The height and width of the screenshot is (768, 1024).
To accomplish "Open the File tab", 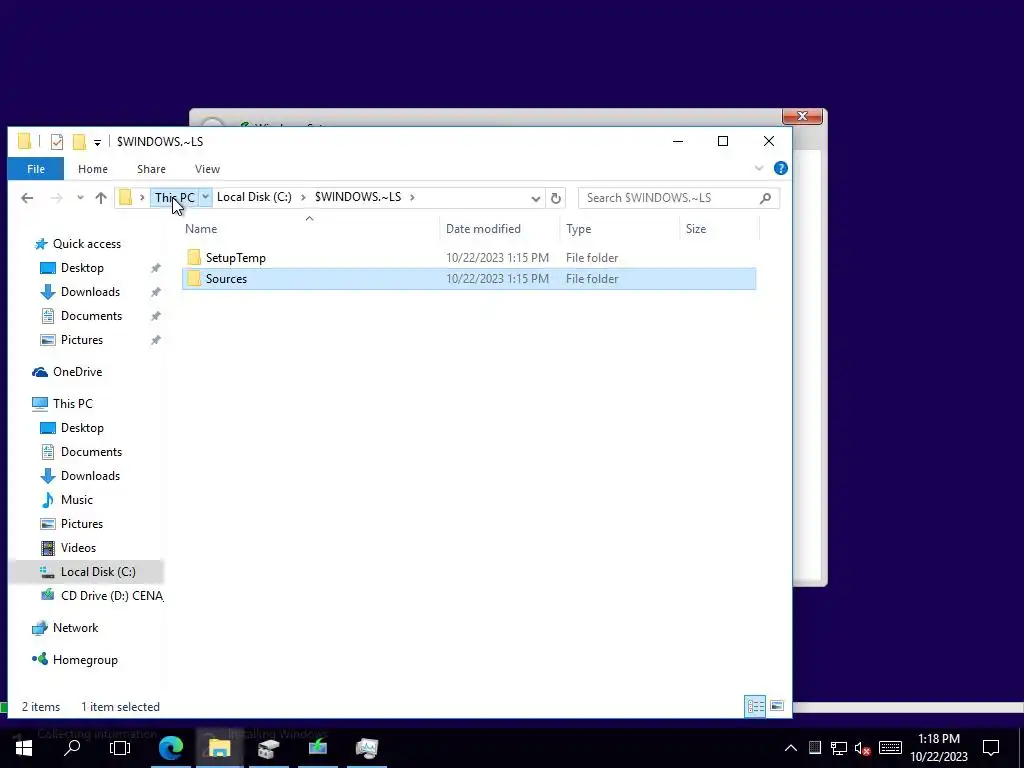I will (x=36, y=169).
